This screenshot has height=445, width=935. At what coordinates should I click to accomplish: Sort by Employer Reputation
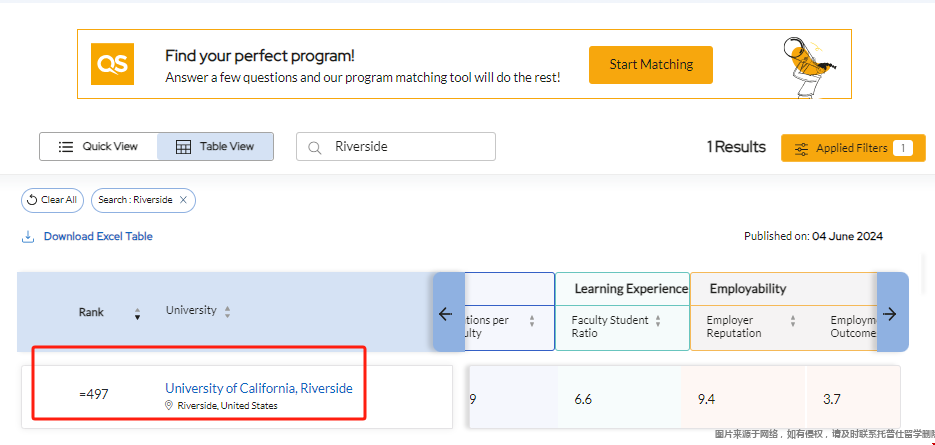point(792,321)
